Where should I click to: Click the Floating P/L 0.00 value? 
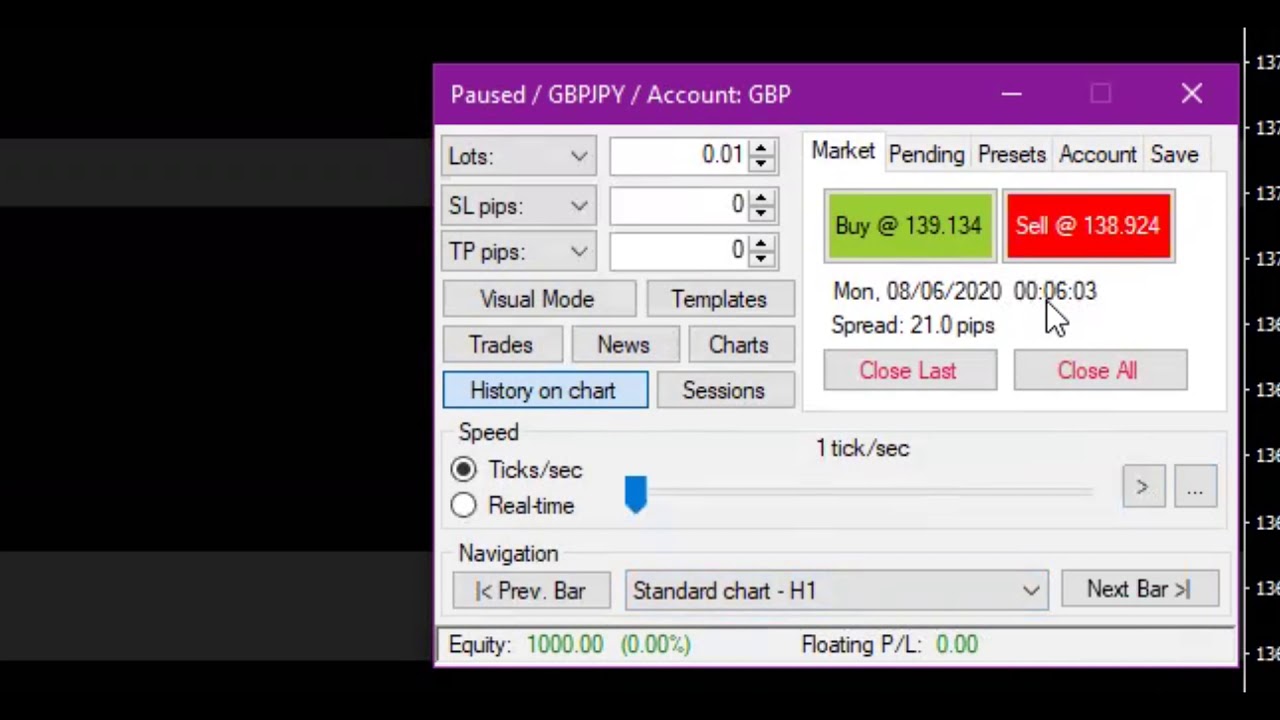click(x=957, y=645)
